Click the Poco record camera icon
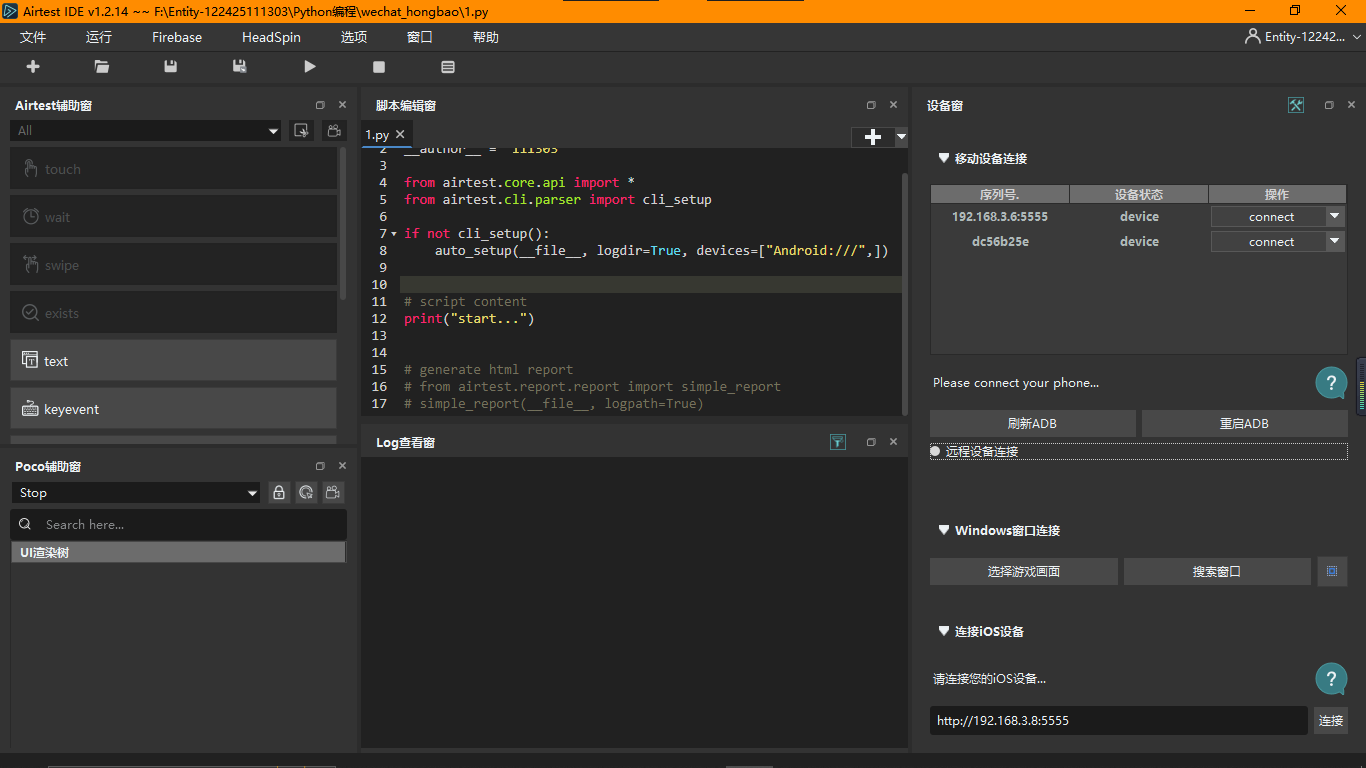Viewport: 1366px width, 768px height. [333, 492]
